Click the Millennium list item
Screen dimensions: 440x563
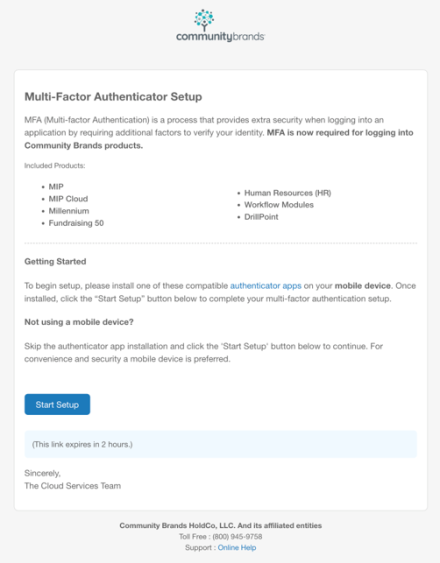pyautogui.click(x=69, y=211)
